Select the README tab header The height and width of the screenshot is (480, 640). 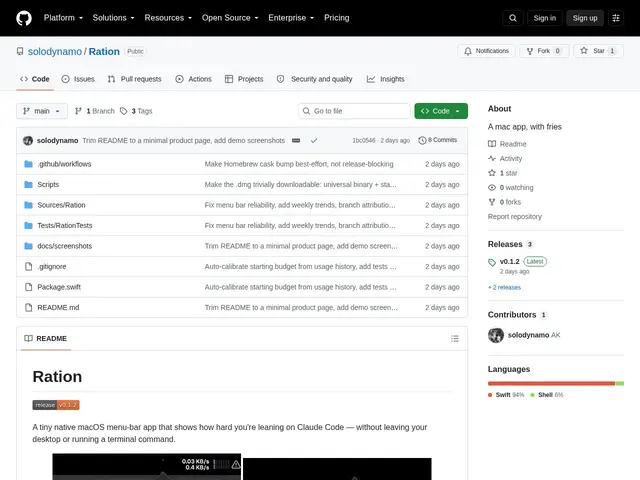pyautogui.click(x=45, y=338)
